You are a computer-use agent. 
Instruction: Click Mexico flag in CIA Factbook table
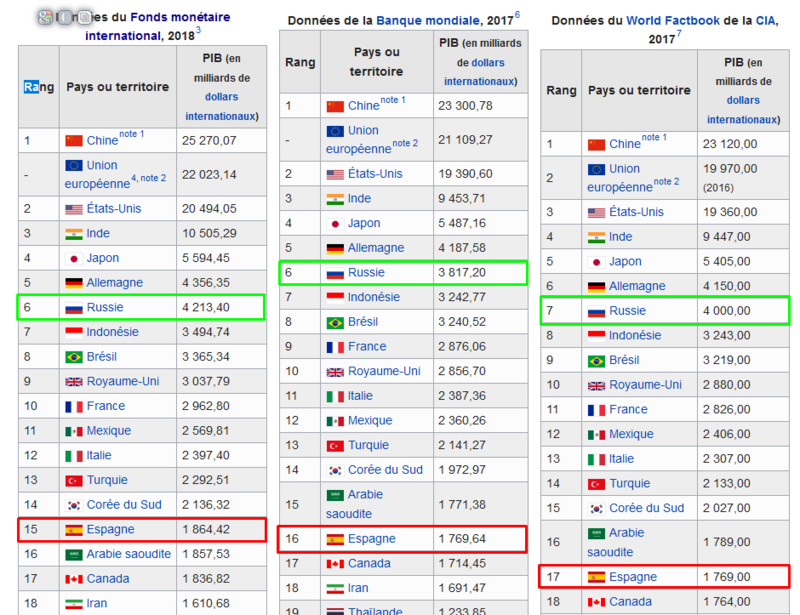[x=596, y=435]
